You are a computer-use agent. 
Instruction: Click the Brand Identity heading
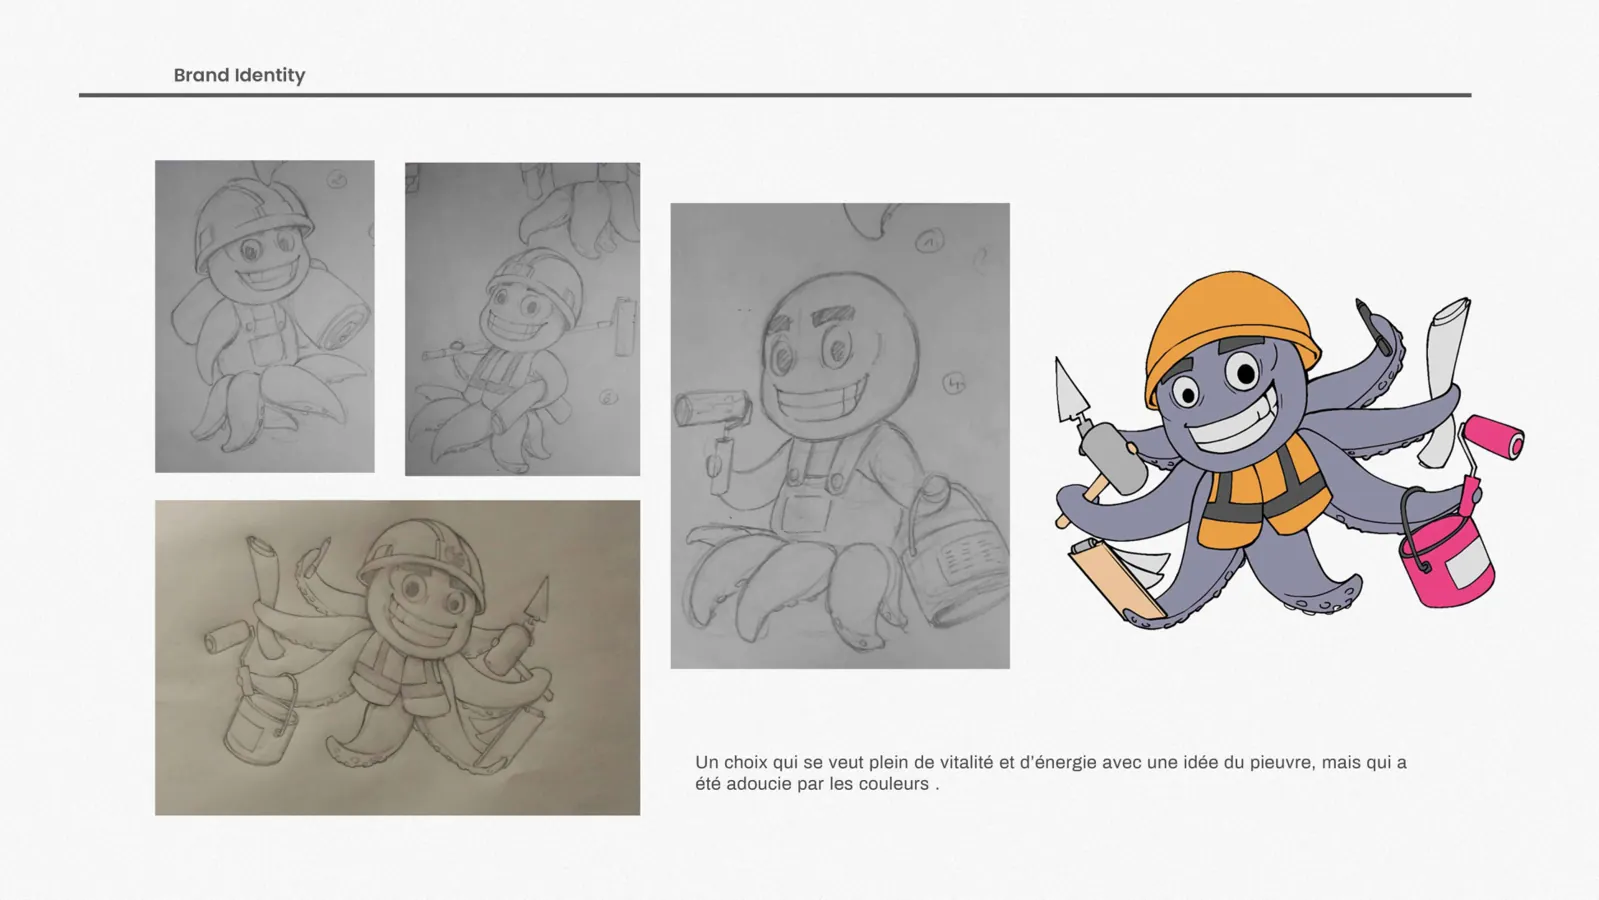(239, 75)
